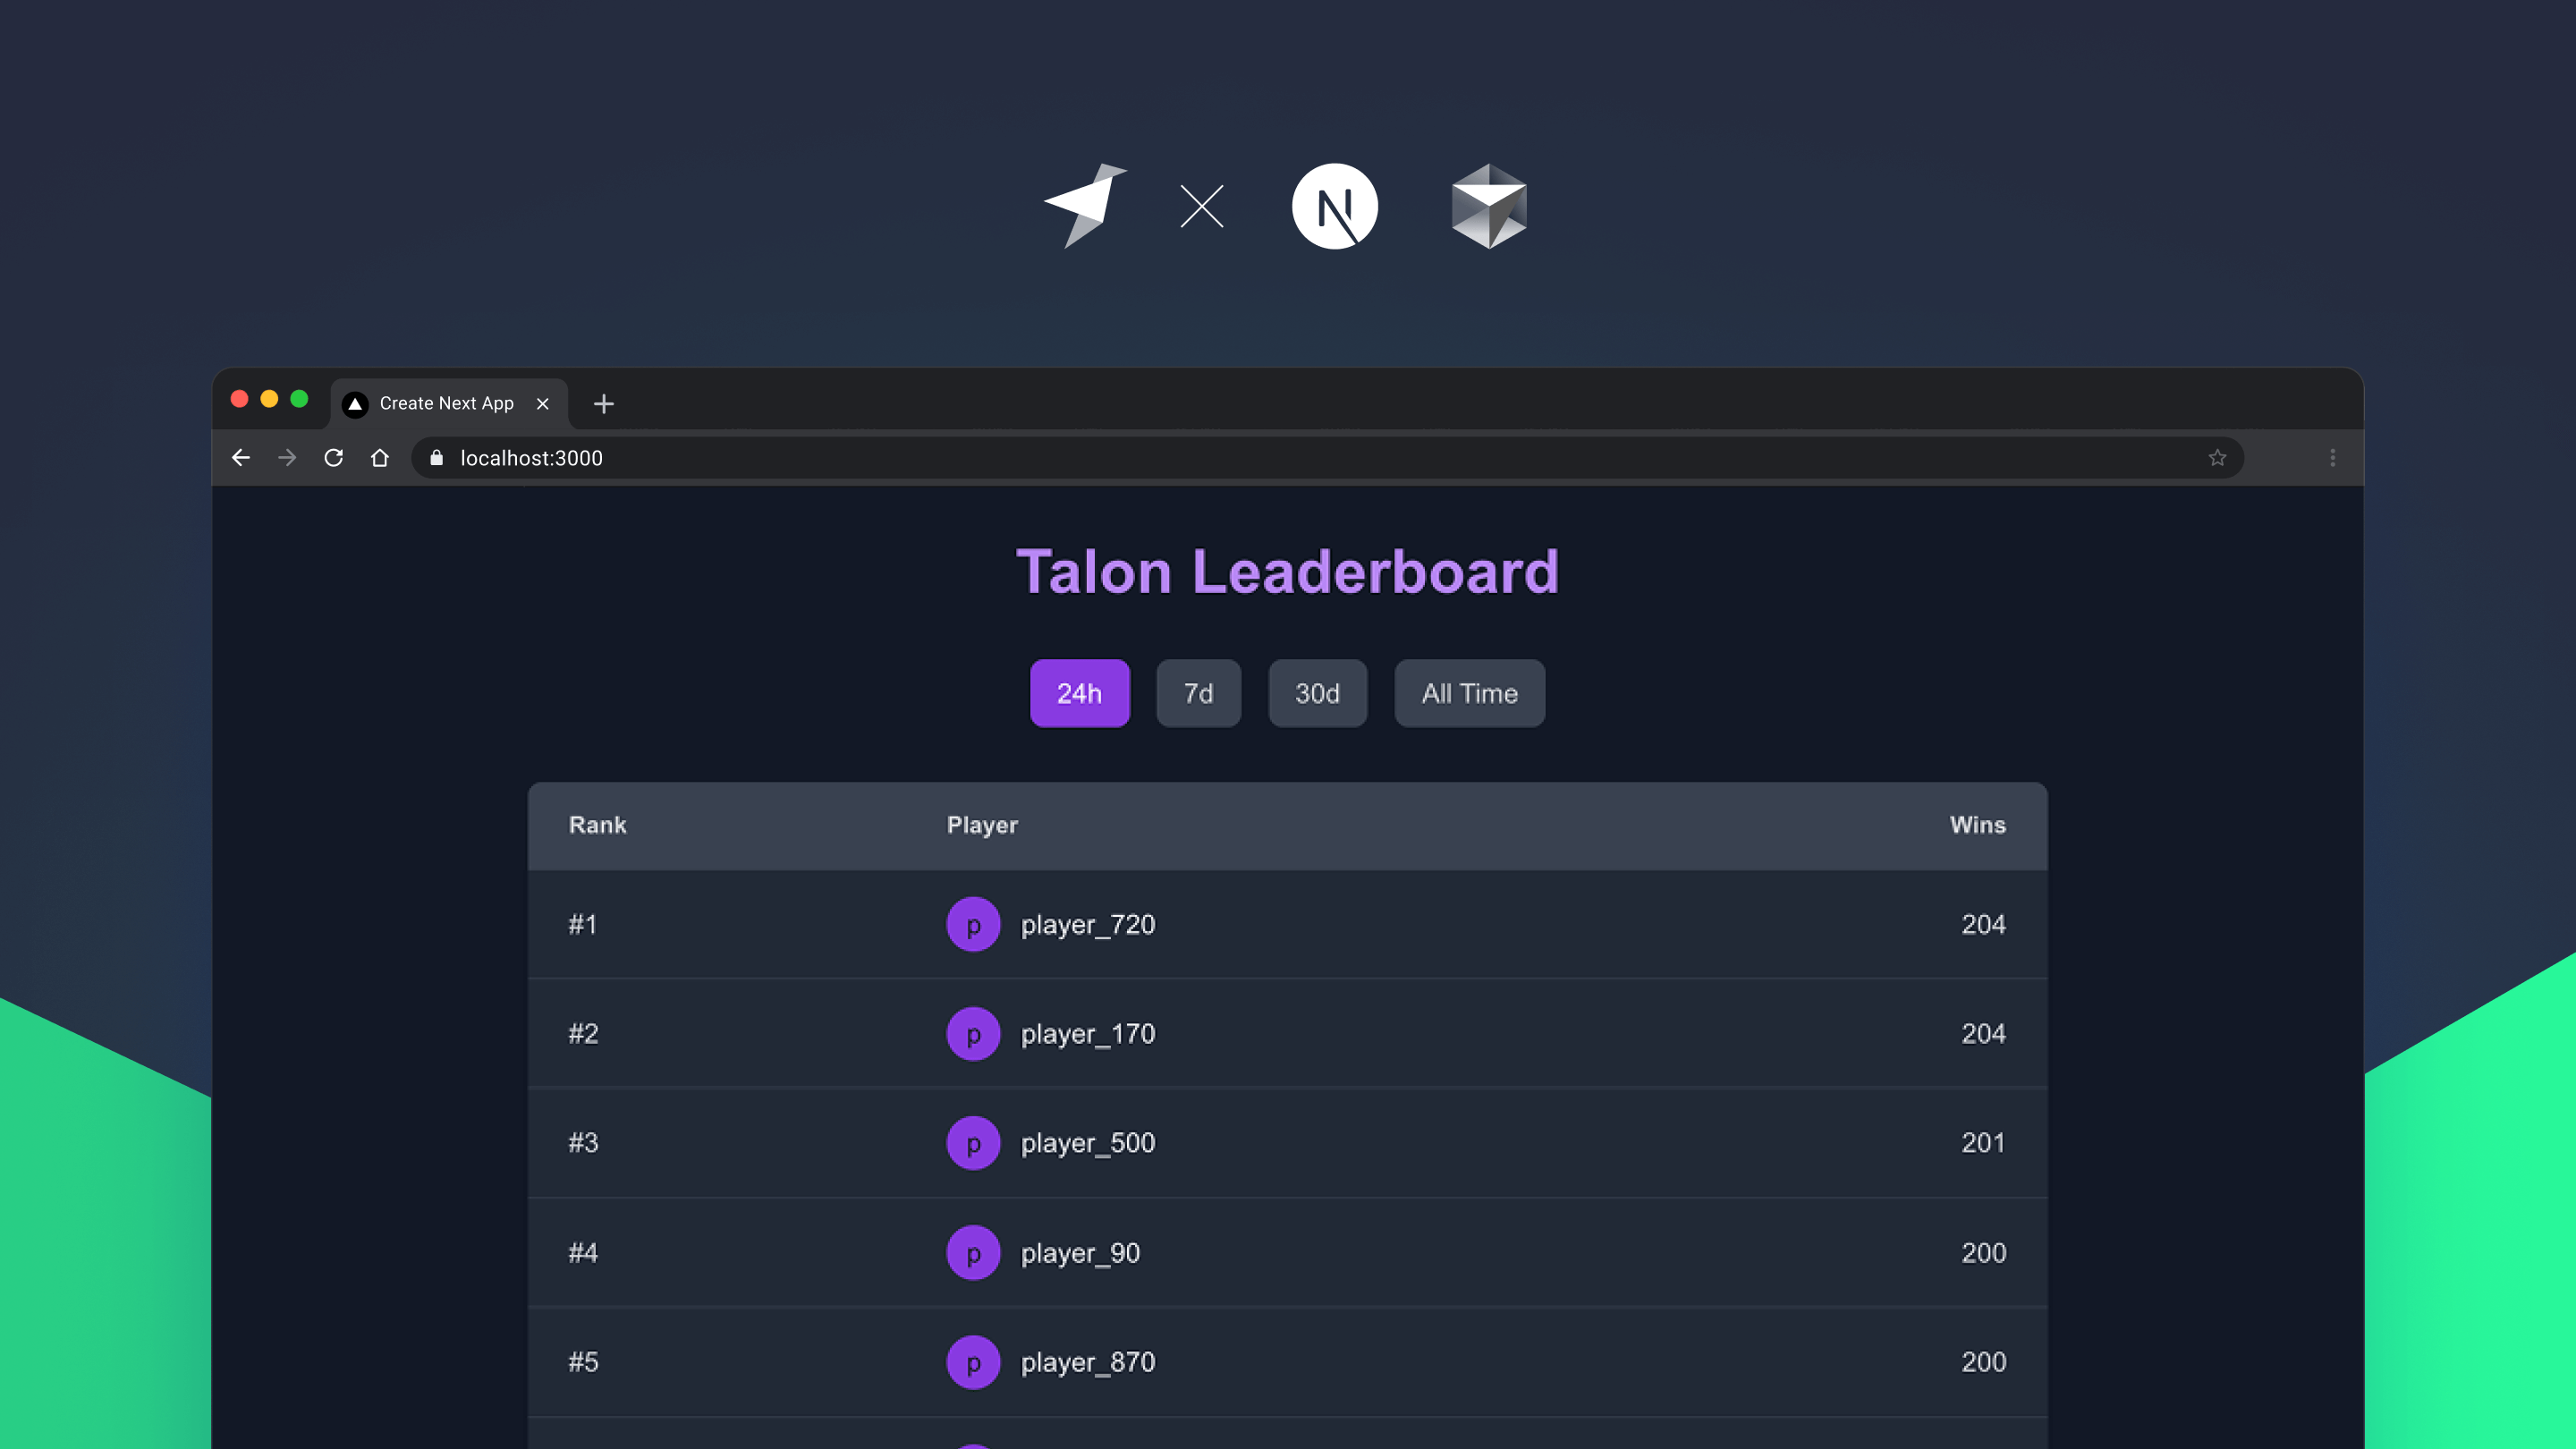Screen dimensions: 2576x1449
Task: Click the browser forward arrow
Action: click(x=287, y=458)
